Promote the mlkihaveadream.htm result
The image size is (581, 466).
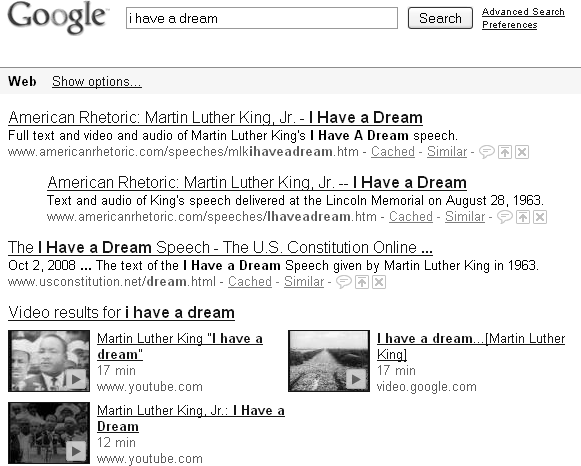(x=505, y=152)
